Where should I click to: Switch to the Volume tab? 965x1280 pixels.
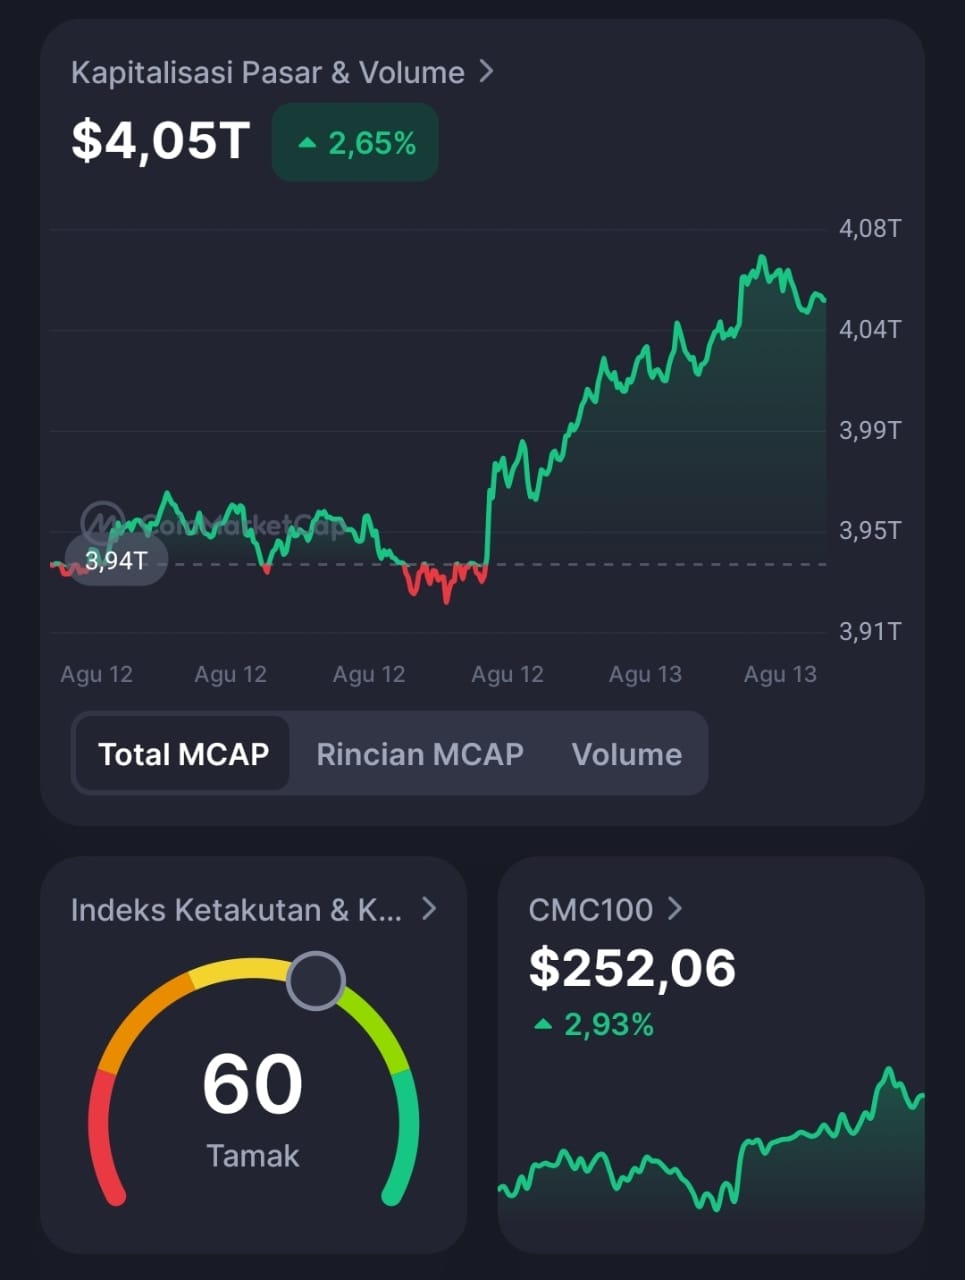627,754
